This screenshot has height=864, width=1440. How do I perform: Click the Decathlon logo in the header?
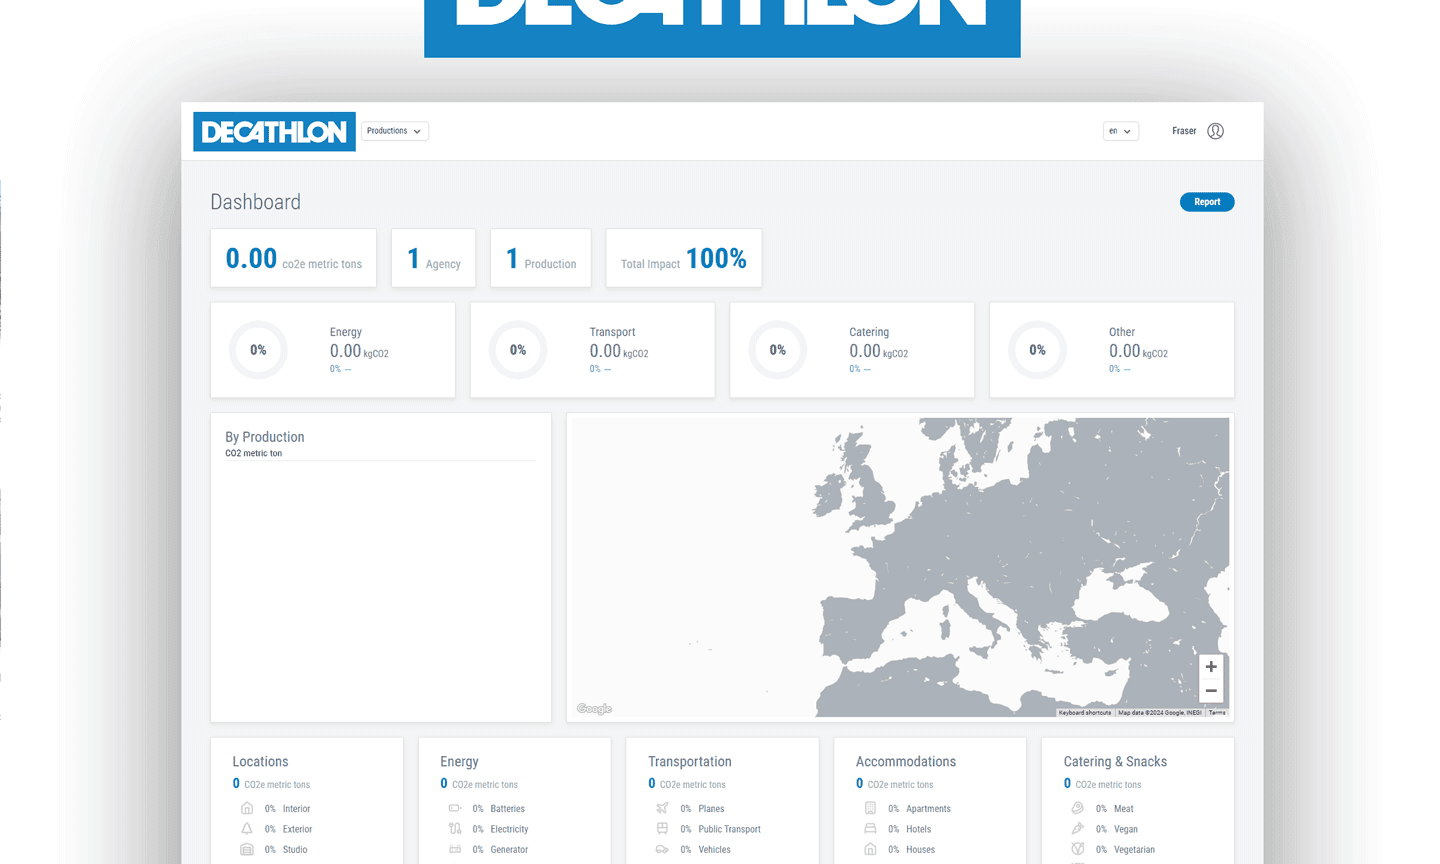[x=274, y=131]
